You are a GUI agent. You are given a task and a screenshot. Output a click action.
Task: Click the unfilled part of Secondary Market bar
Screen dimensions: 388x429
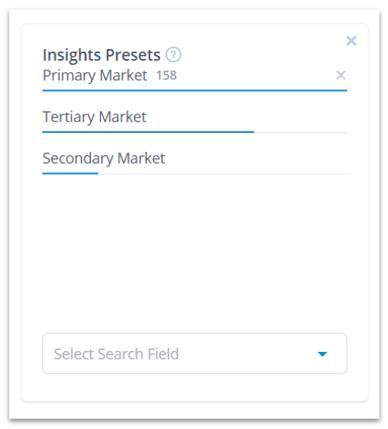click(223, 174)
